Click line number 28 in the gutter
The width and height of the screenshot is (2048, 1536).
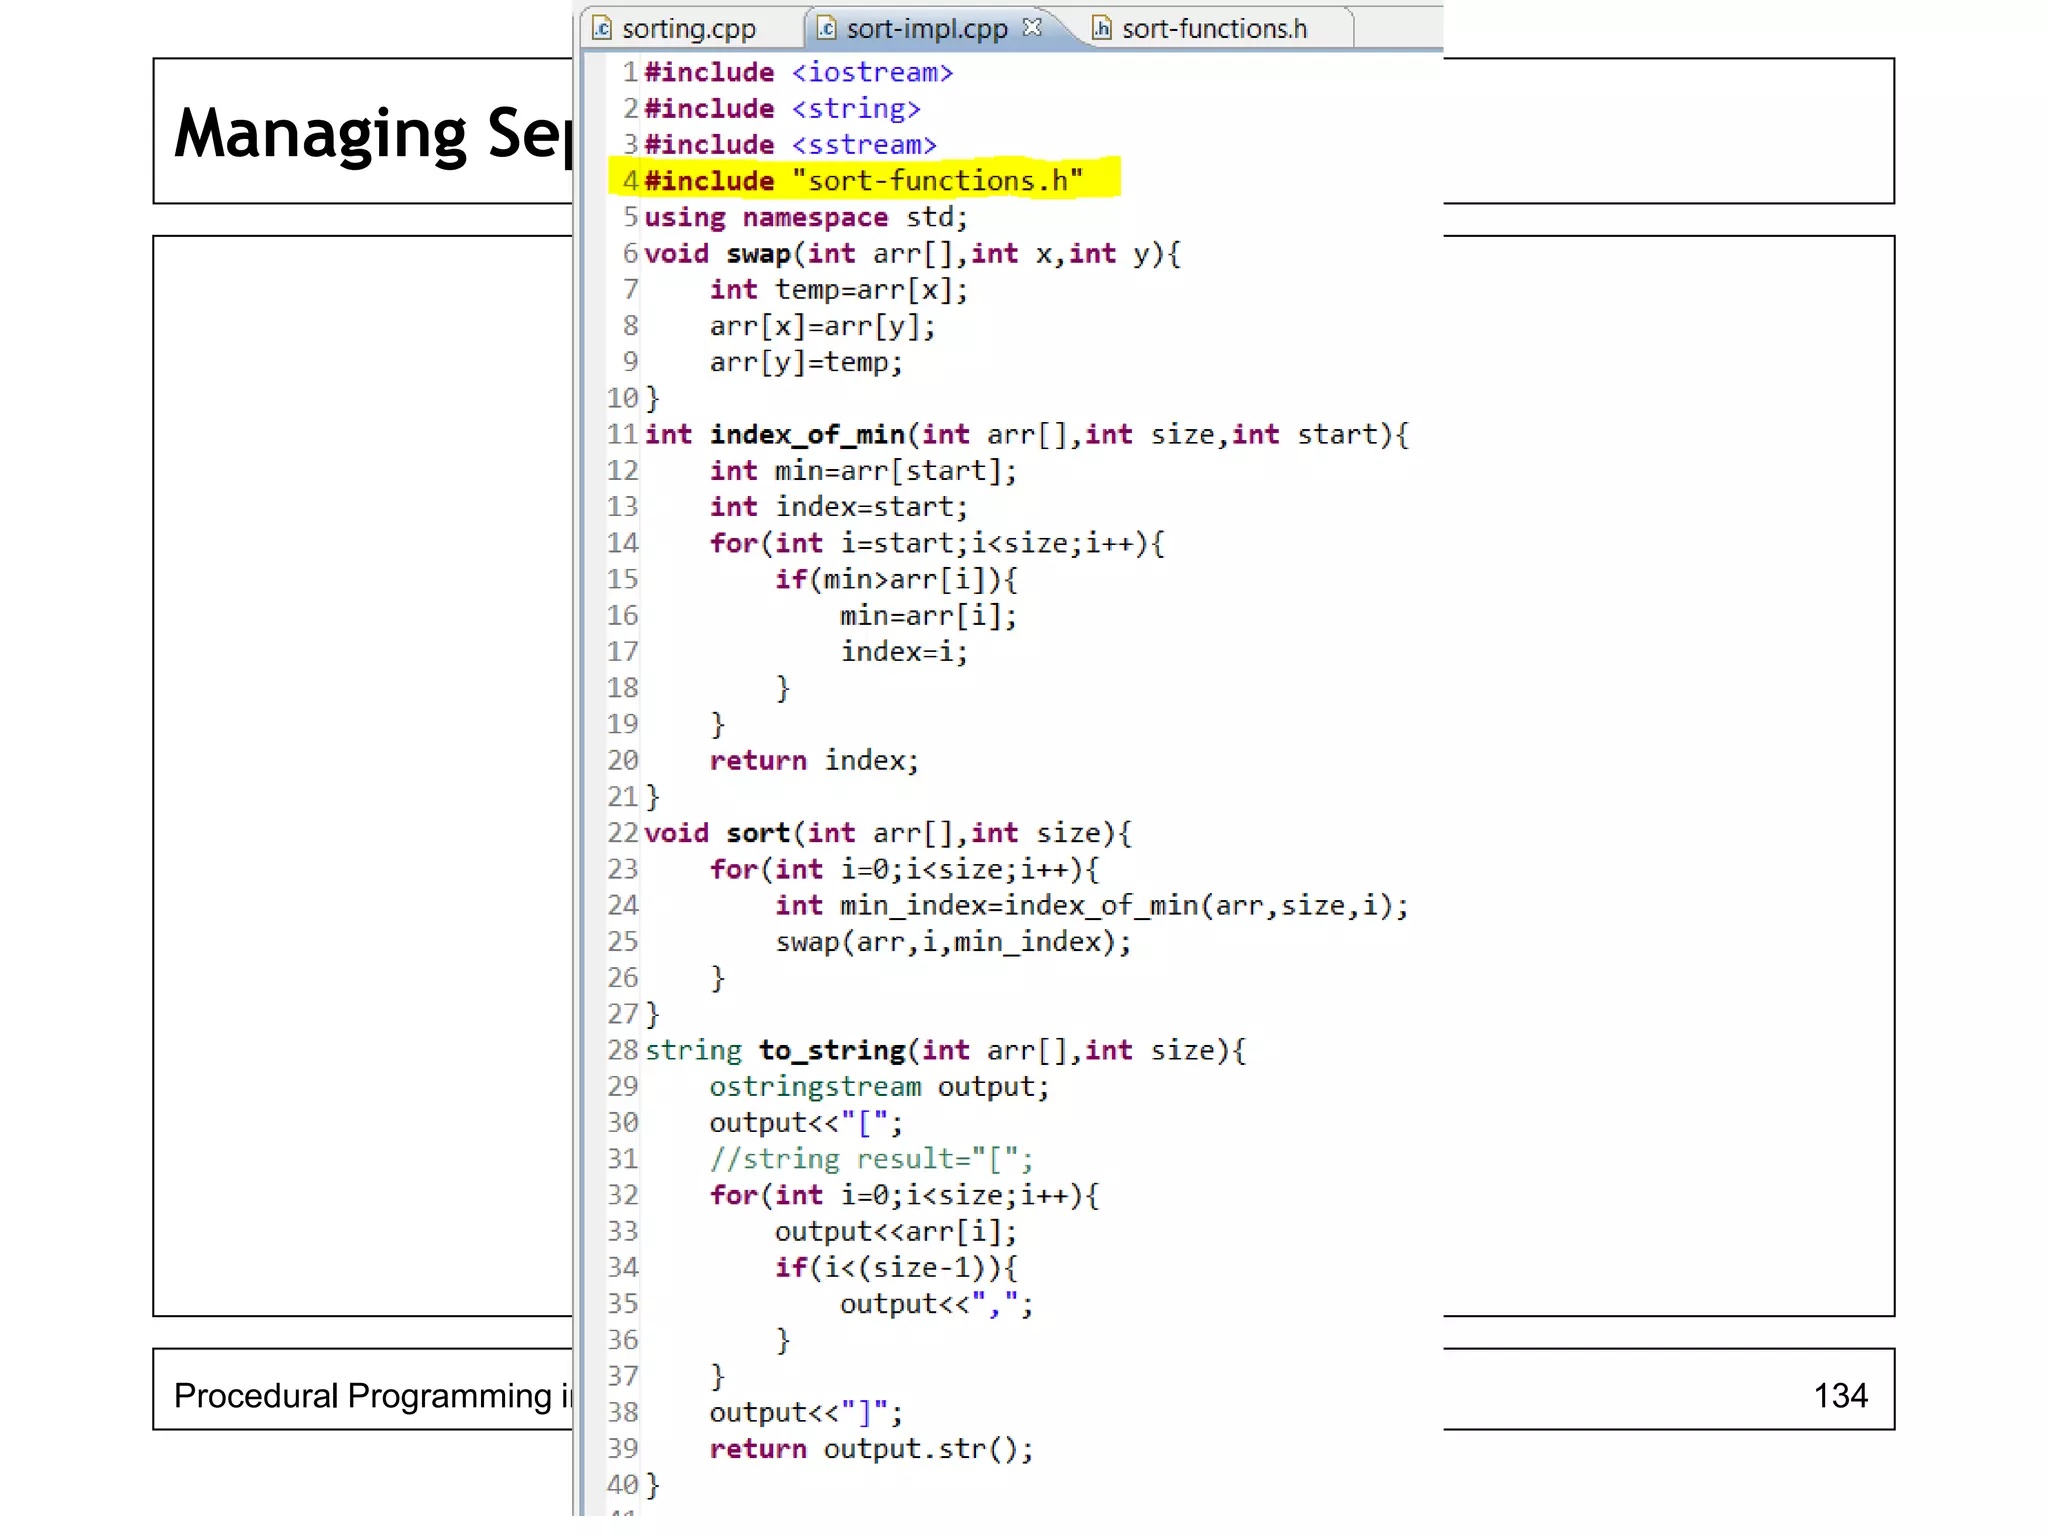point(622,1051)
